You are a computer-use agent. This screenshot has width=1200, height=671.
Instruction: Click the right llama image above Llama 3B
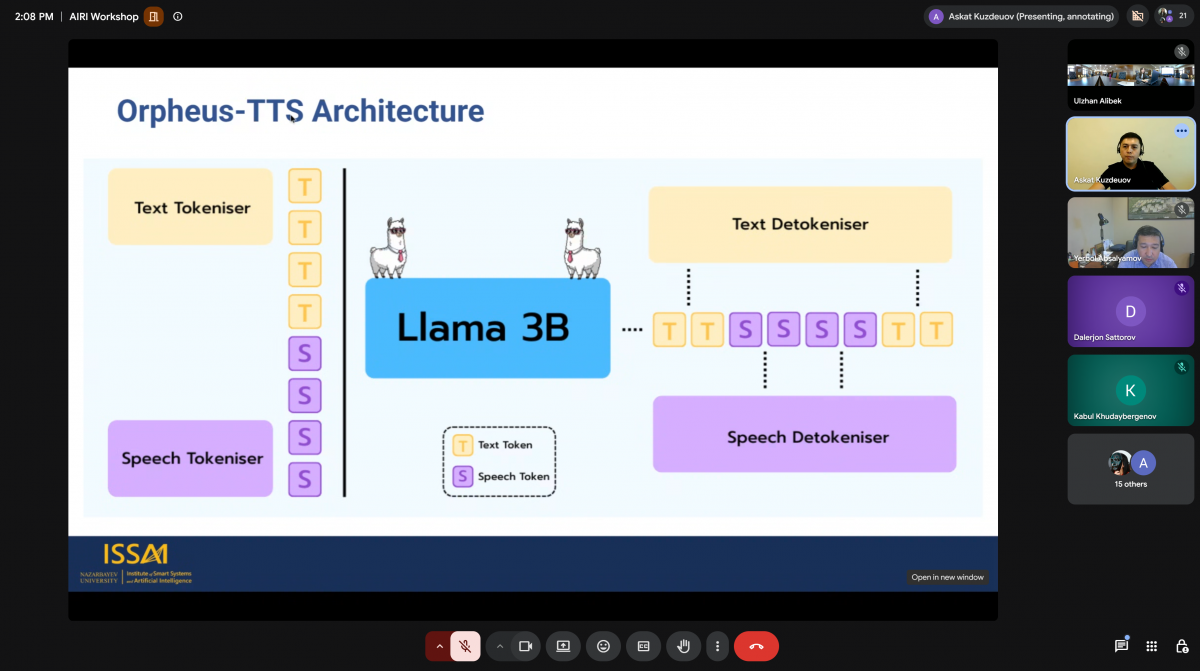click(580, 247)
